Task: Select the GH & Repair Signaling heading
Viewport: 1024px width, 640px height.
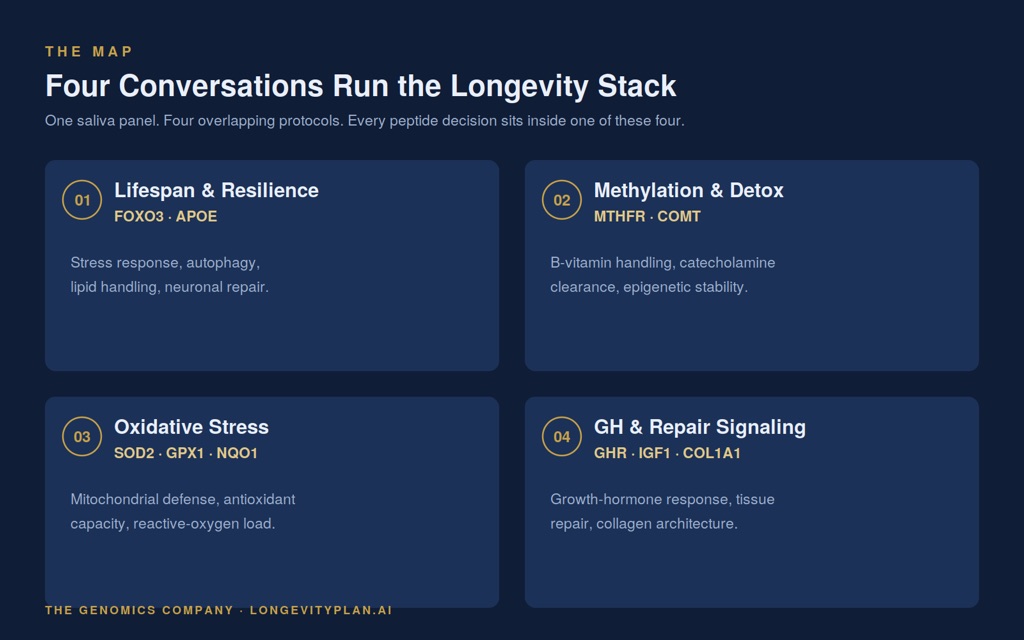Action: pos(699,426)
